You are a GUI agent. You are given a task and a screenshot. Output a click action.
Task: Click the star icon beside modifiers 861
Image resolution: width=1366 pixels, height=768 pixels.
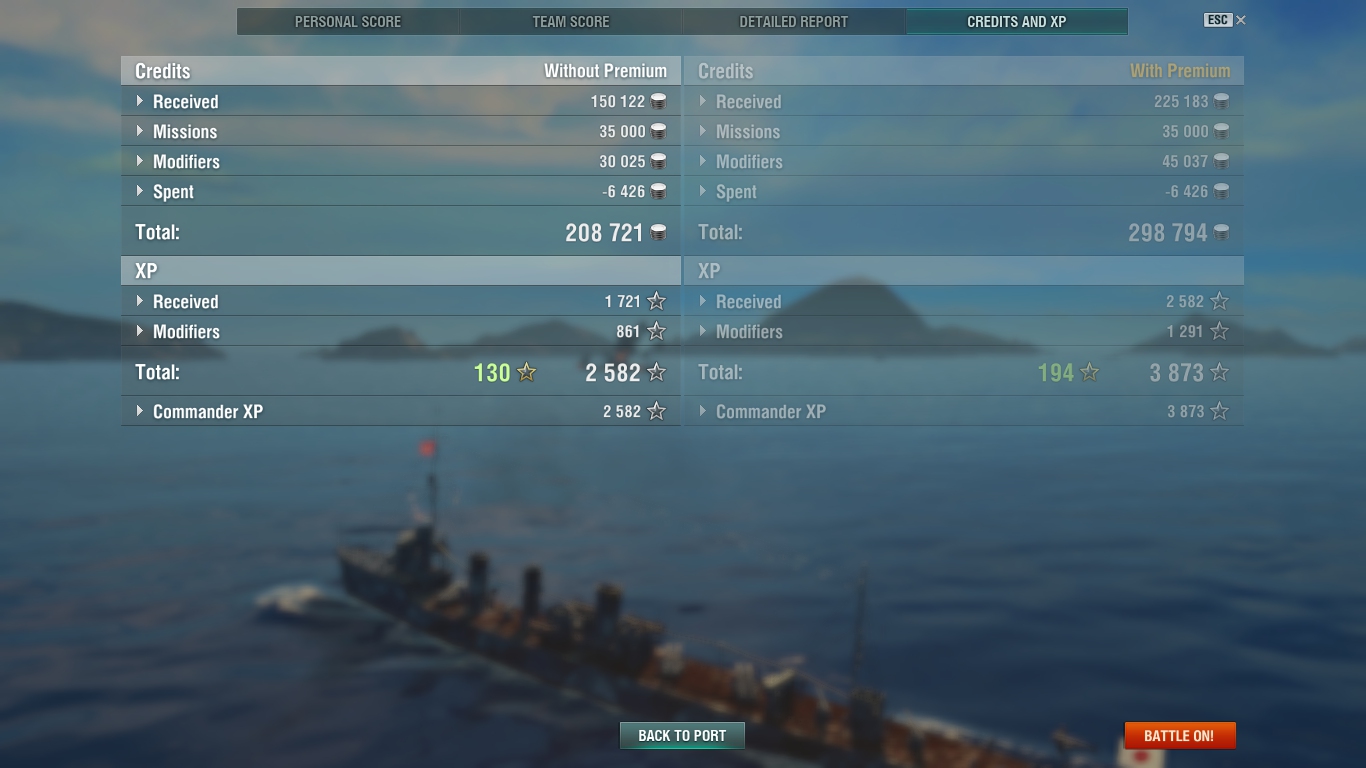pos(656,331)
